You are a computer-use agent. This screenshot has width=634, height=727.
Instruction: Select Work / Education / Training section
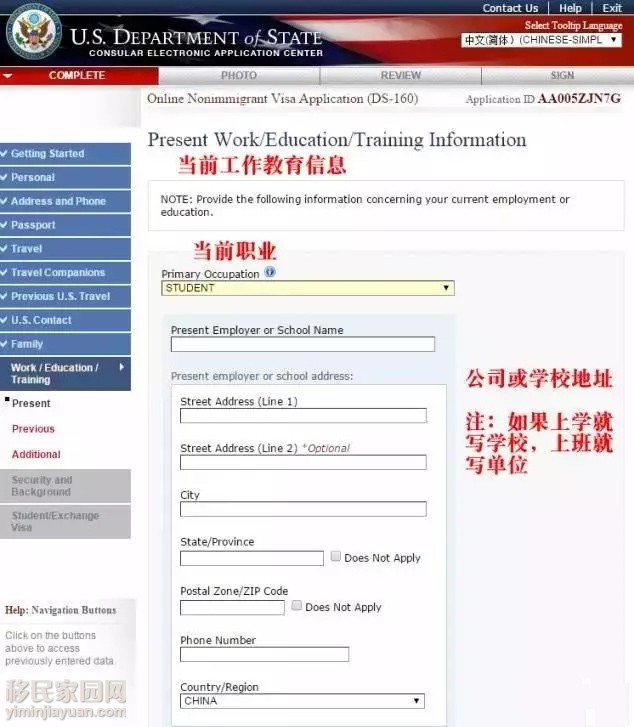click(65, 374)
